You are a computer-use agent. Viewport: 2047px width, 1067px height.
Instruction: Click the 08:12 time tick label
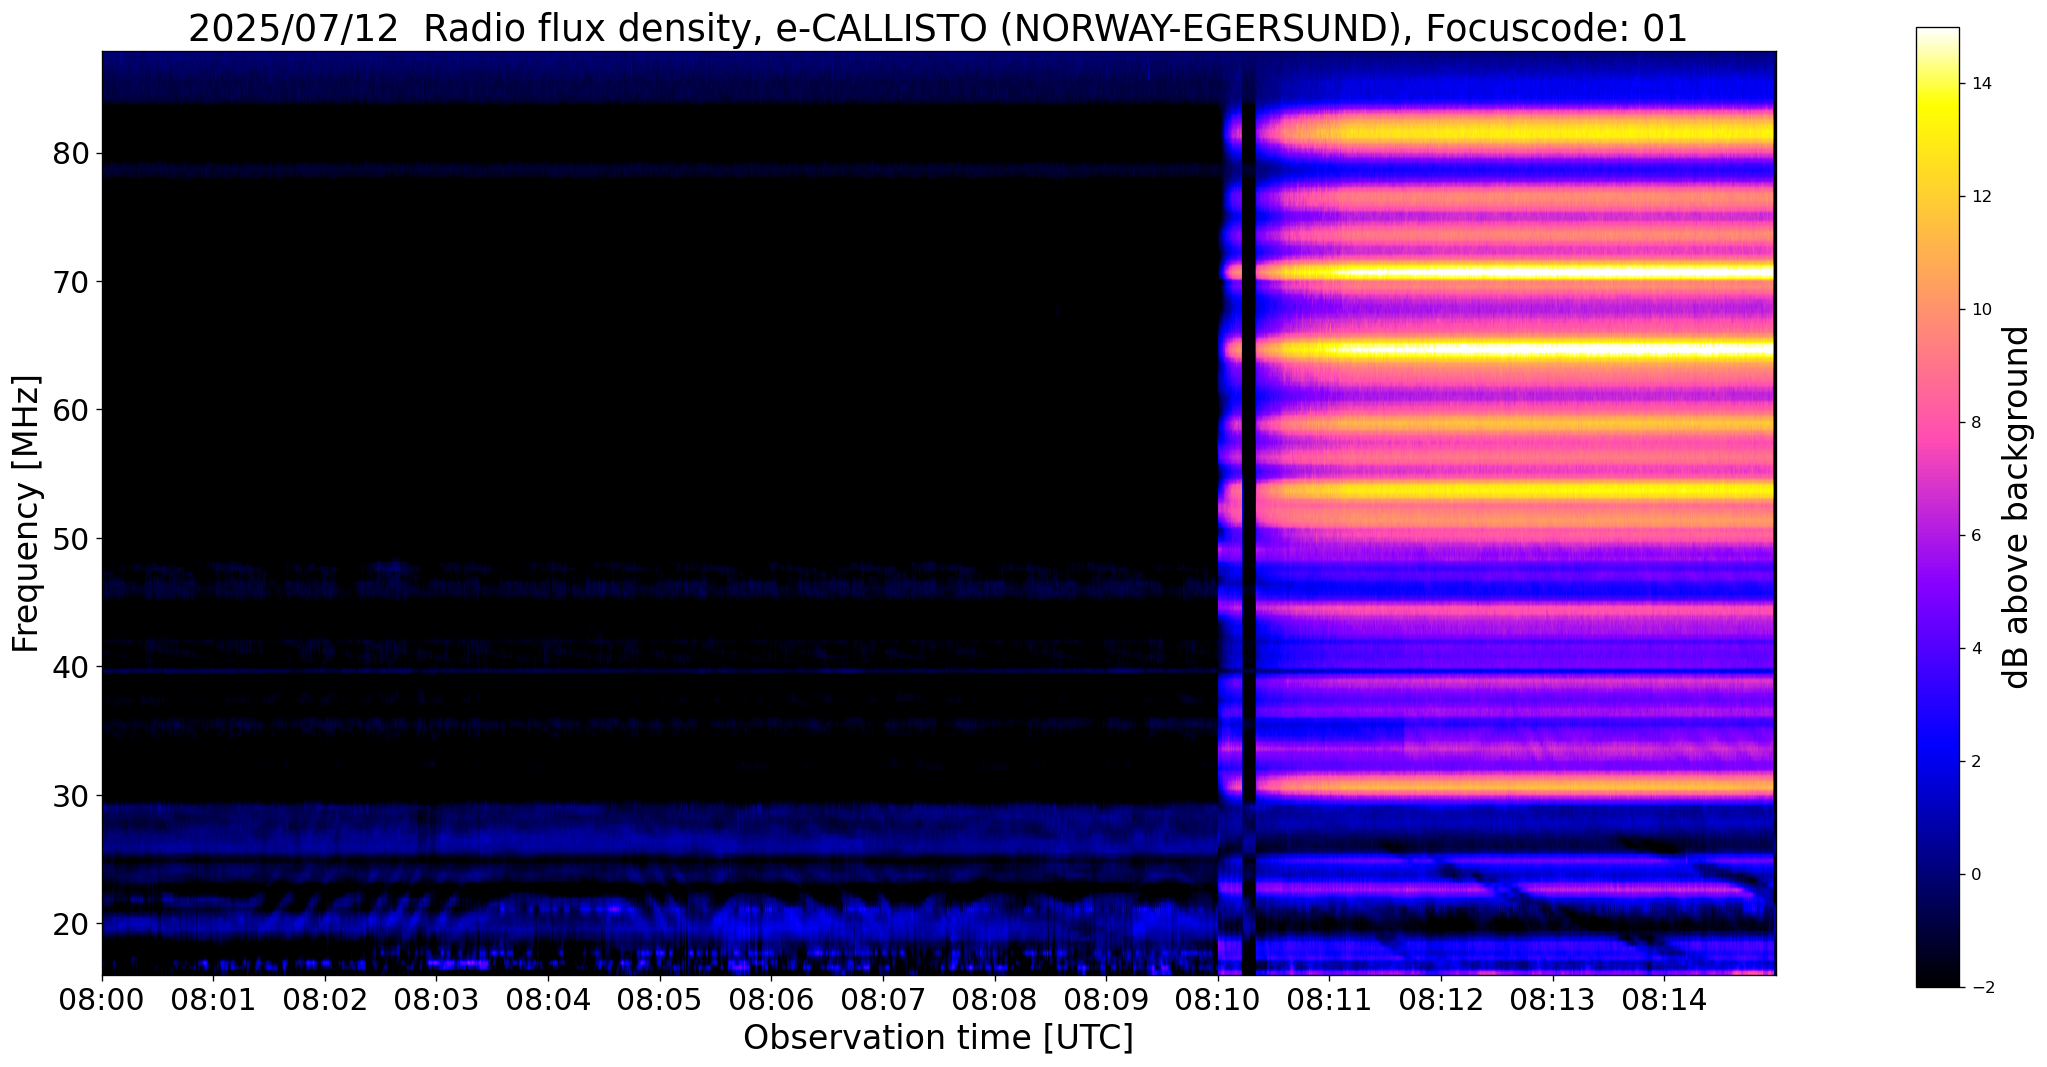tap(1440, 999)
